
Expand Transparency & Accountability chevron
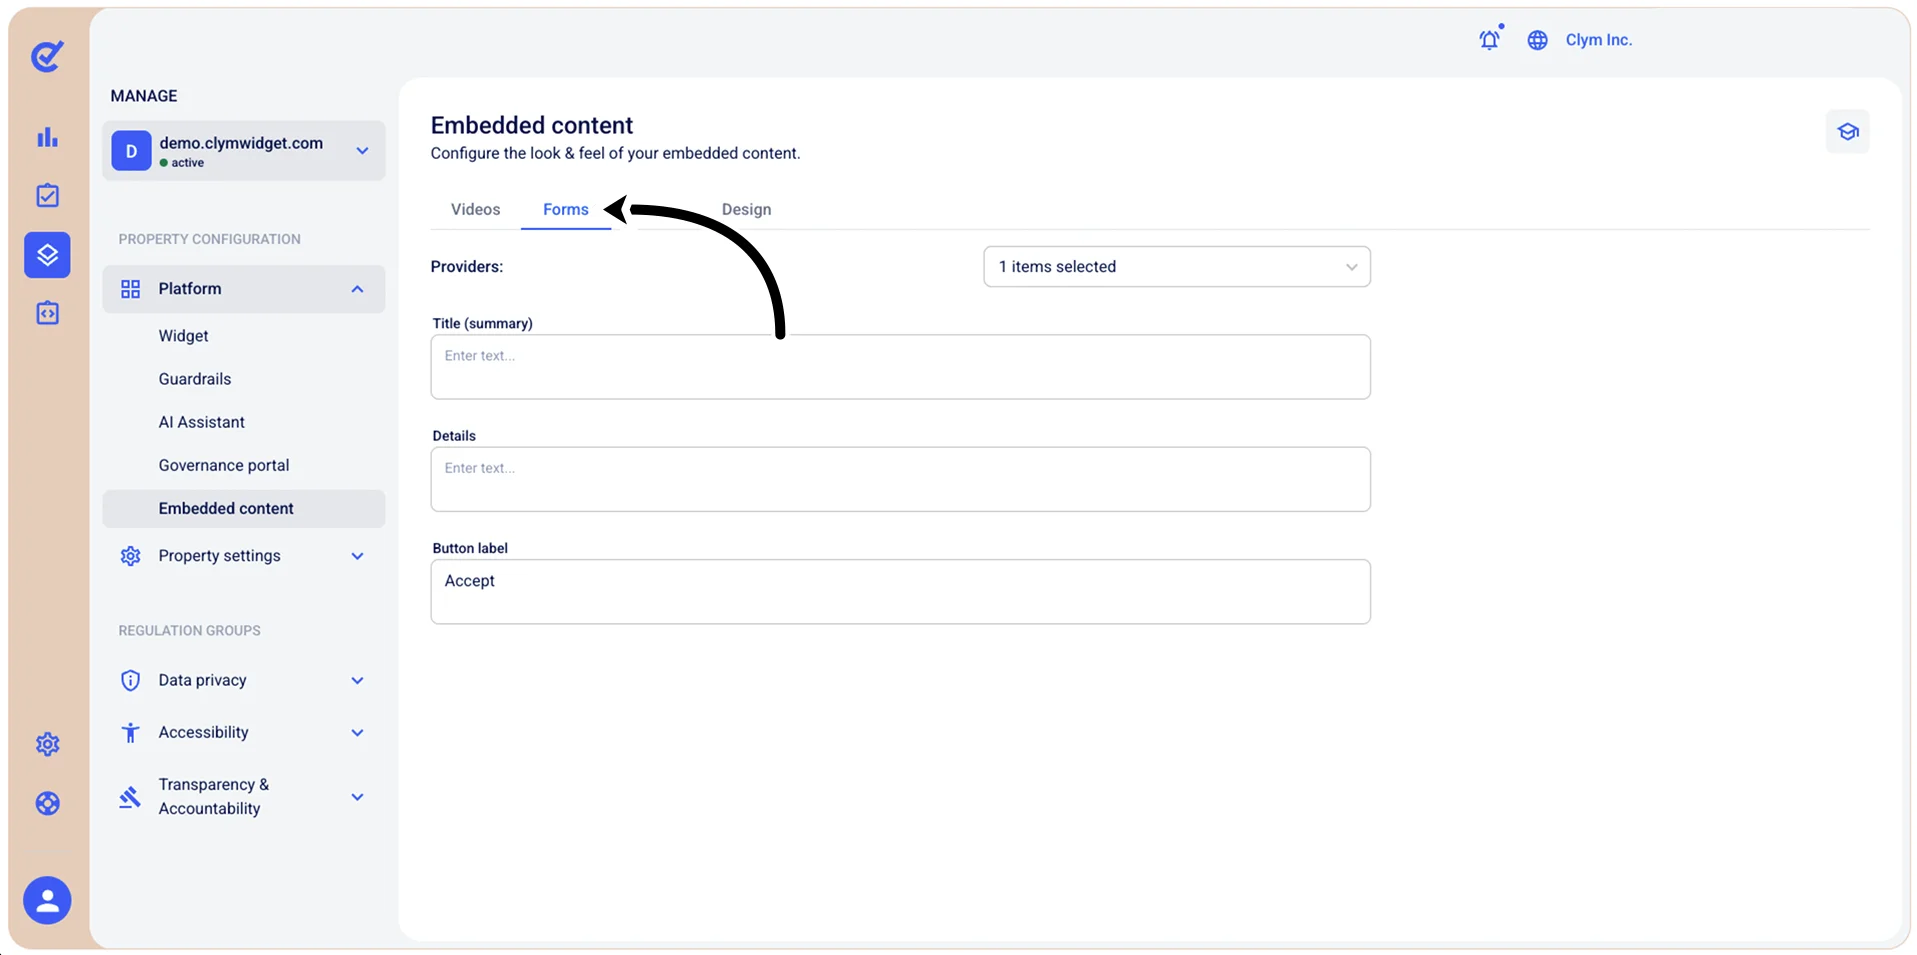(x=357, y=797)
